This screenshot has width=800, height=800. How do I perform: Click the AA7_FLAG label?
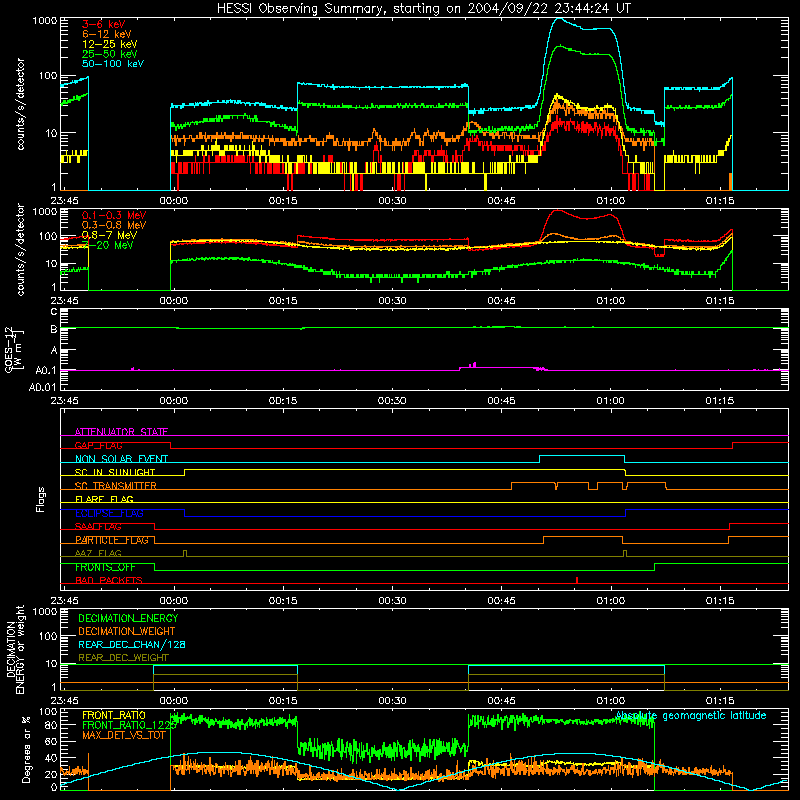coord(98,553)
